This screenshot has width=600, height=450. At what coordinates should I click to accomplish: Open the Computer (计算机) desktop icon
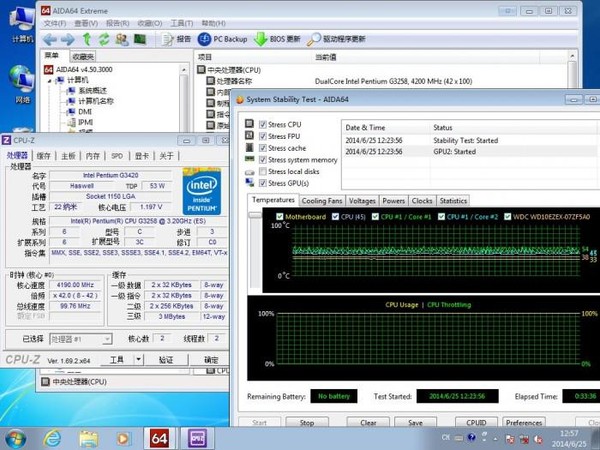pyautogui.click(x=22, y=24)
